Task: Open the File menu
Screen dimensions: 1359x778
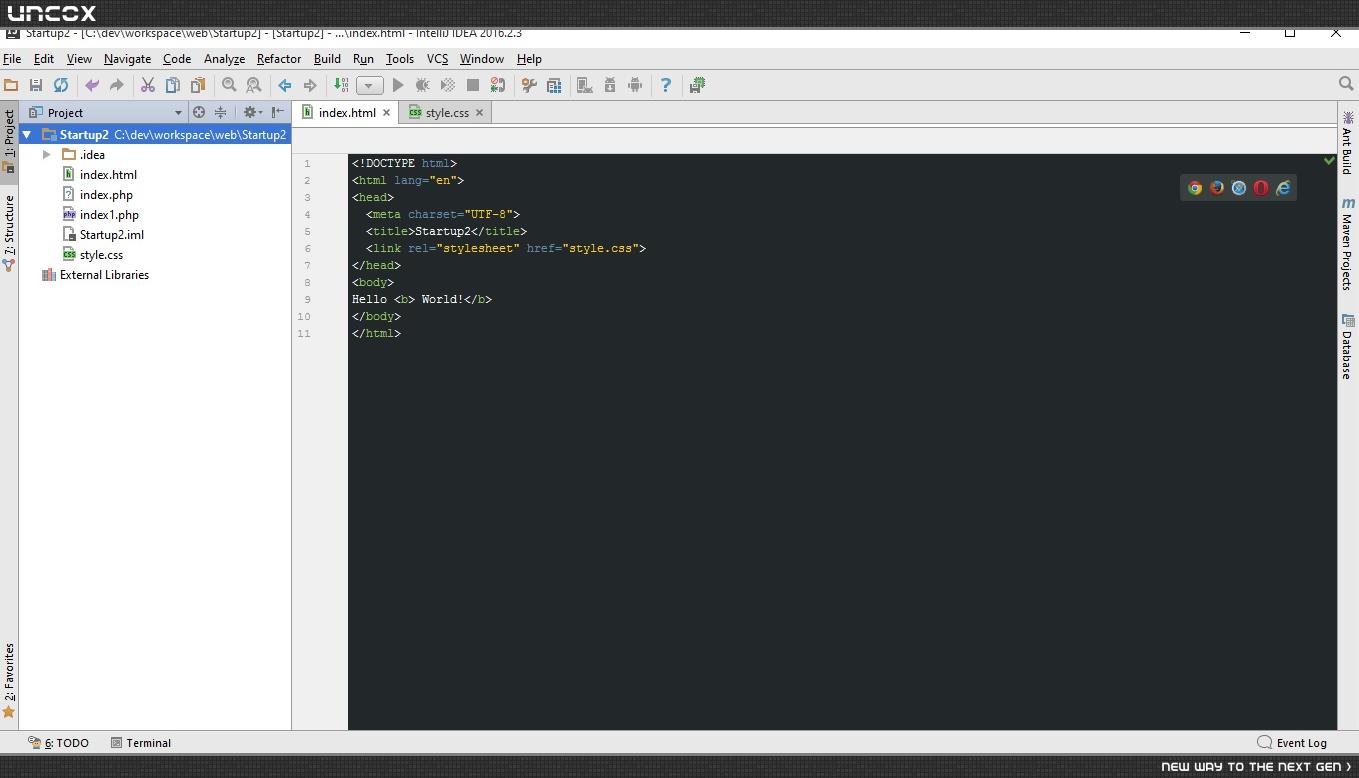Action: (x=12, y=59)
